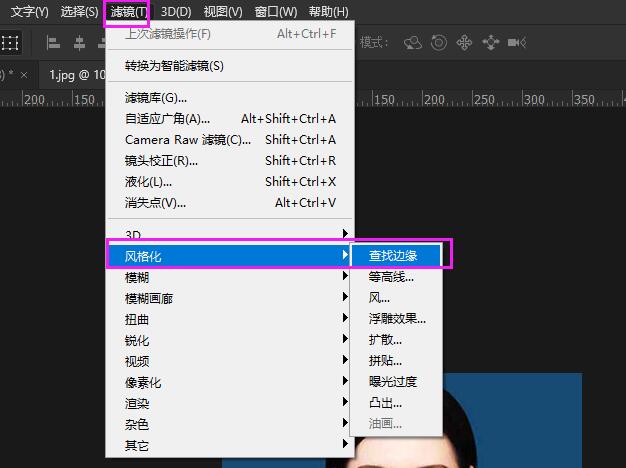Click the align left edges icon
626x468 pixels.
coord(53,43)
